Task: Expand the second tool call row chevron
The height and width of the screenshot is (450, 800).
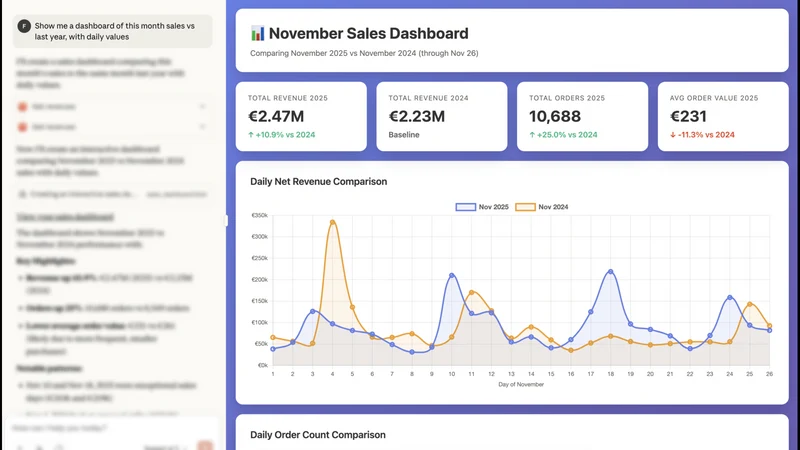Action: click(x=203, y=127)
